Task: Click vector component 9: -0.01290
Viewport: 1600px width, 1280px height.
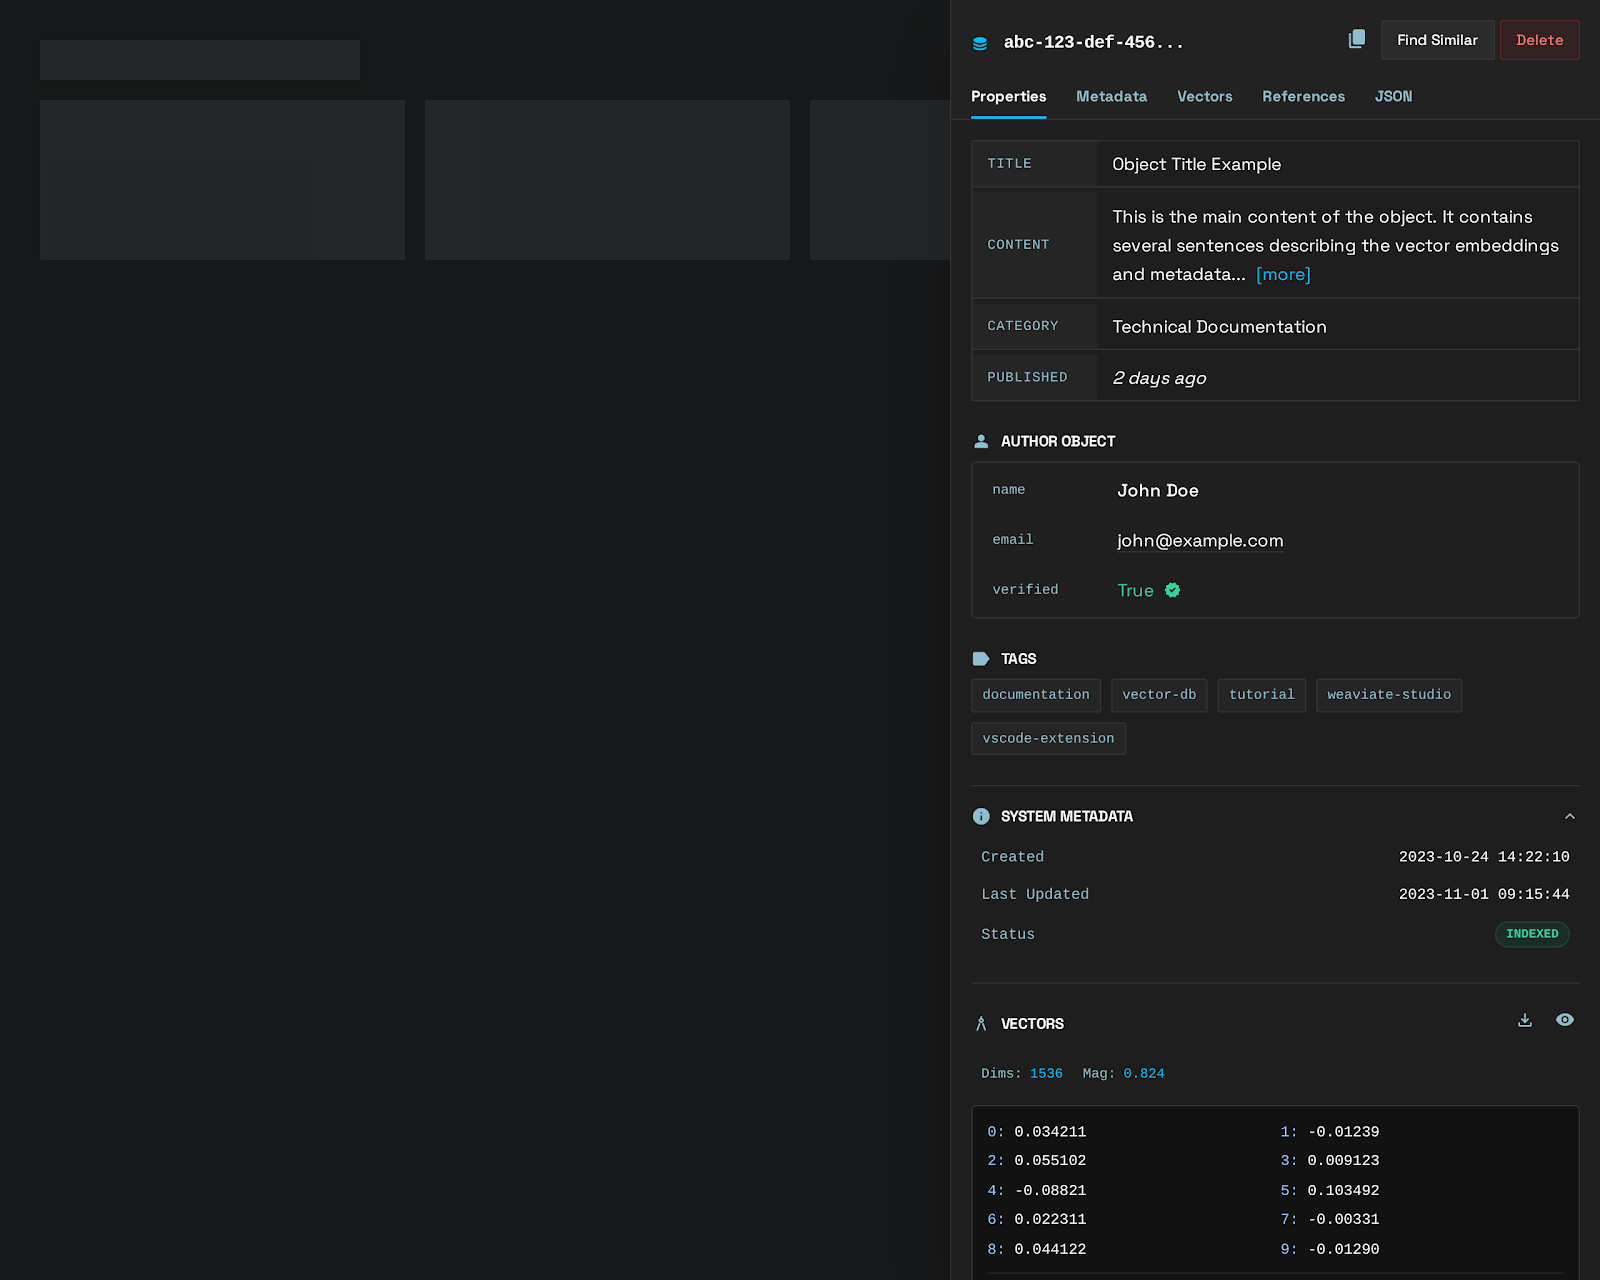Action: pyautogui.click(x=1330, y=1250)
